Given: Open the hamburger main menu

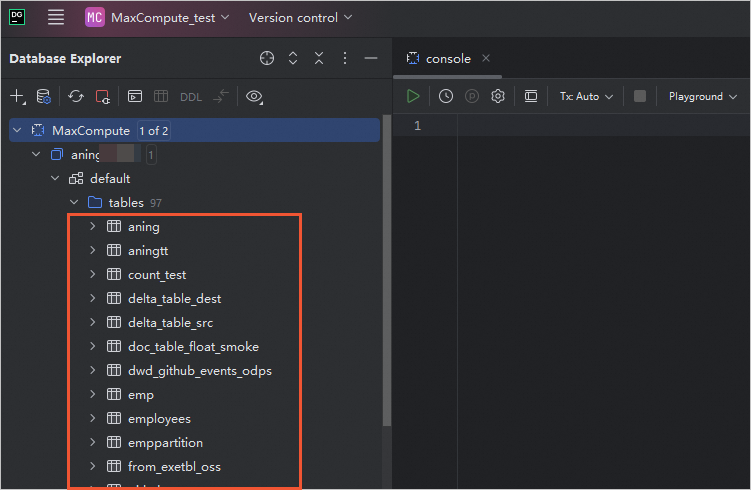Looking at the screenshot, I should coord(56,17).
